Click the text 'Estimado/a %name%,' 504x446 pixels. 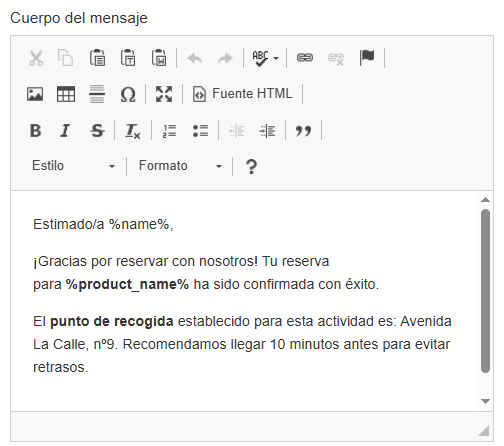[103, 224]
